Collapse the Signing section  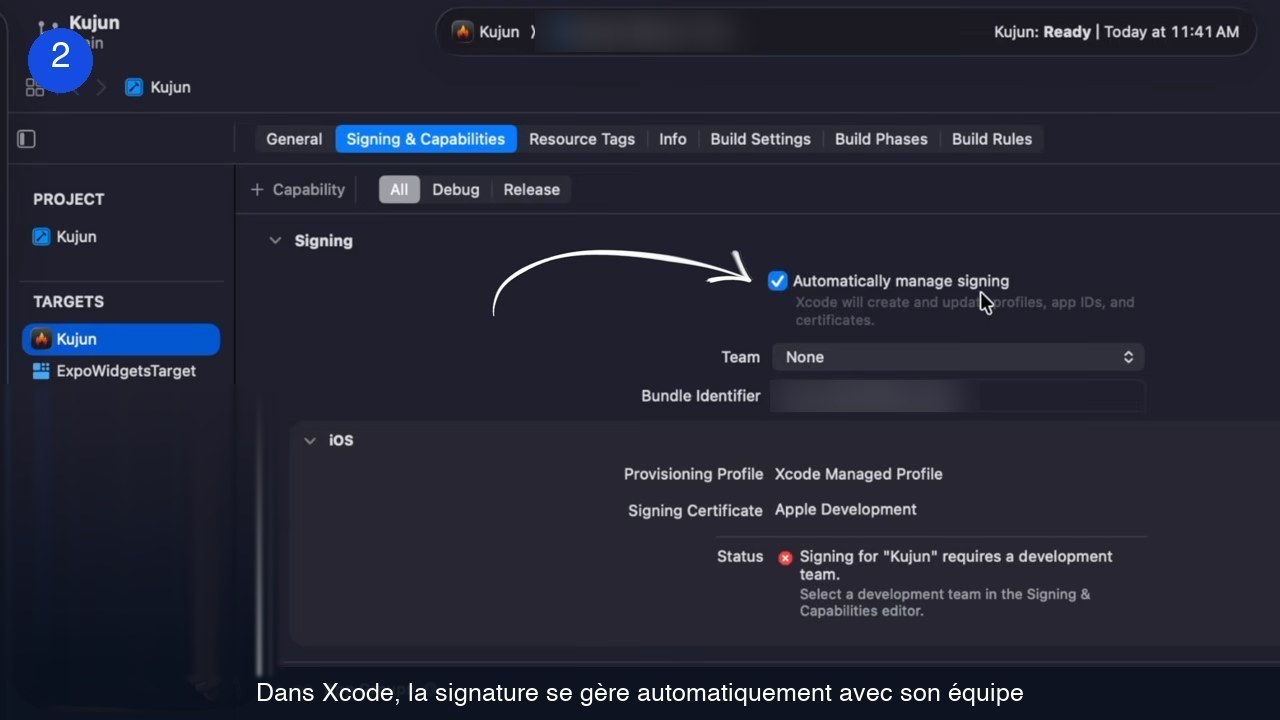click(x=275, y=241)
